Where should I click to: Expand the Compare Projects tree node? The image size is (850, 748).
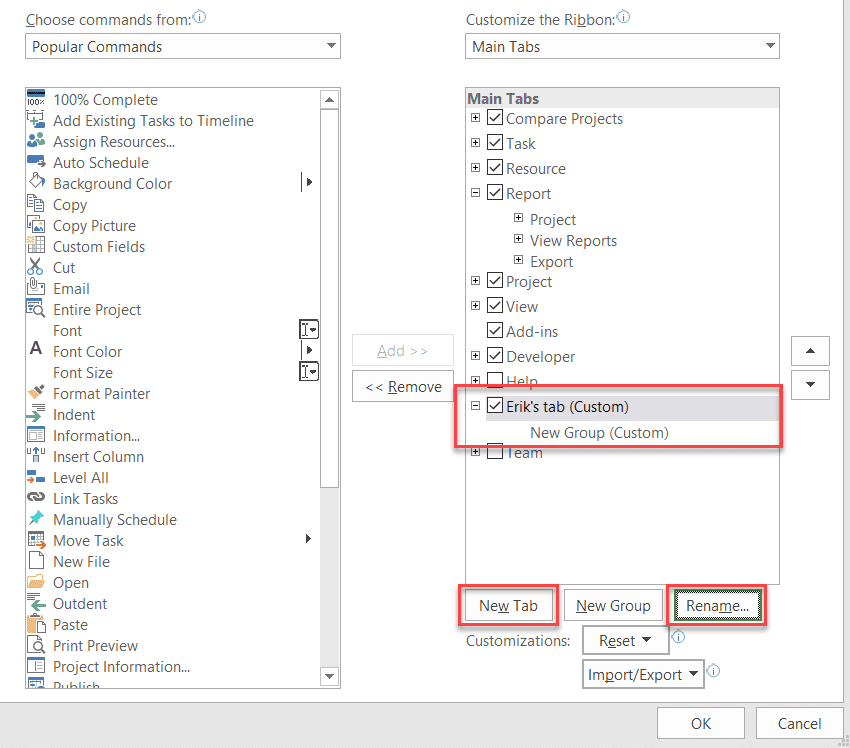point(475,118)
